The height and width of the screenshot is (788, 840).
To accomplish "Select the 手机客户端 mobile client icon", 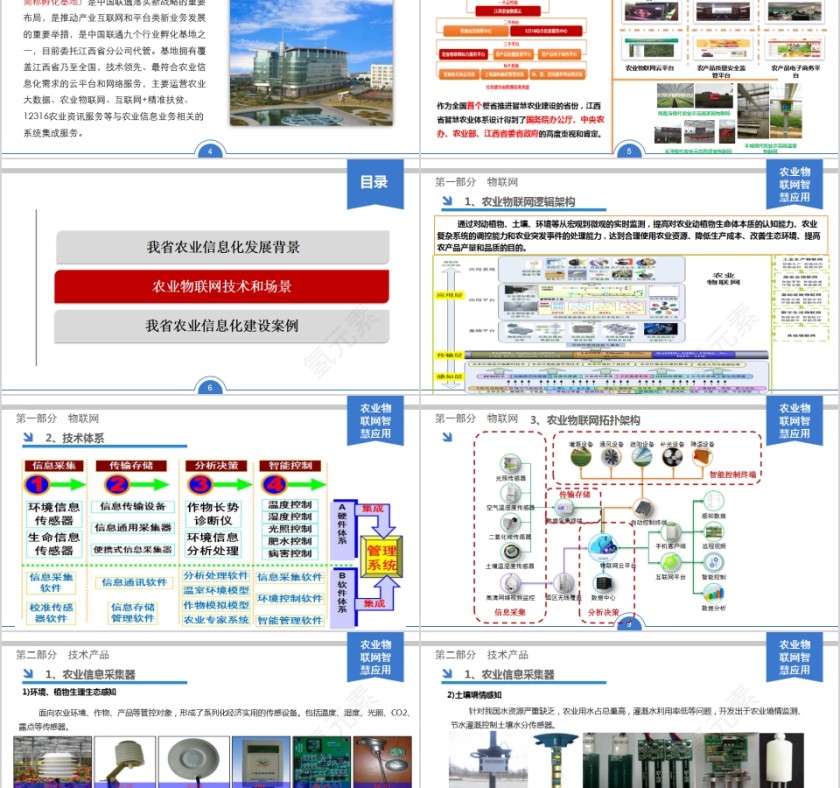I will tap(672, 532).
